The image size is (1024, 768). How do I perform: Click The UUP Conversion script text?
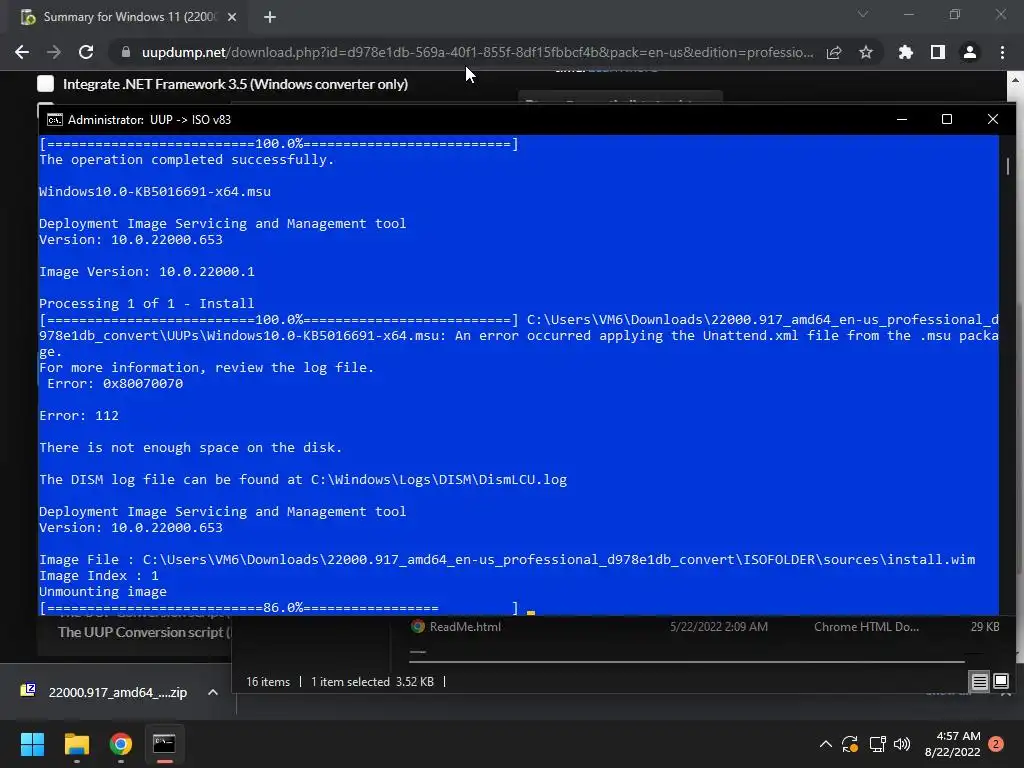(x=144, y=632)
